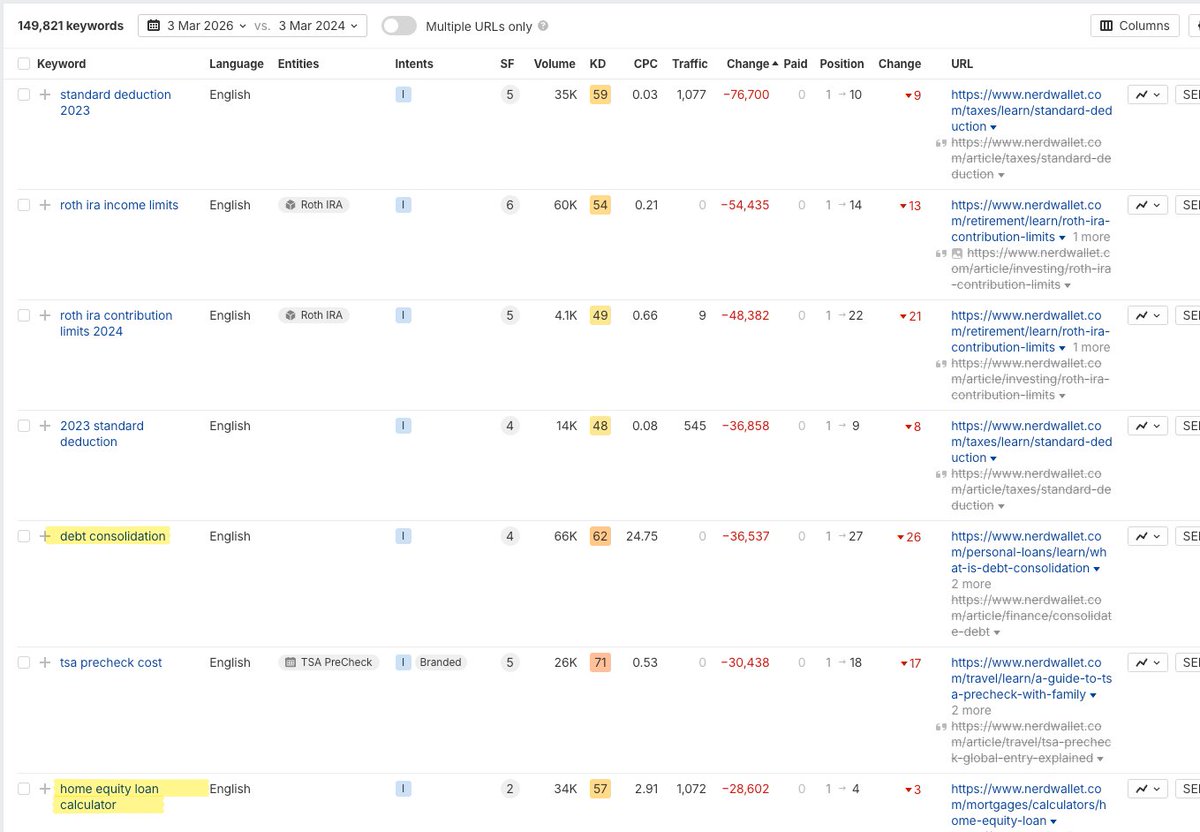Add roth ira income limits with plus icon
1200x832 pixels.
[45, 205]
